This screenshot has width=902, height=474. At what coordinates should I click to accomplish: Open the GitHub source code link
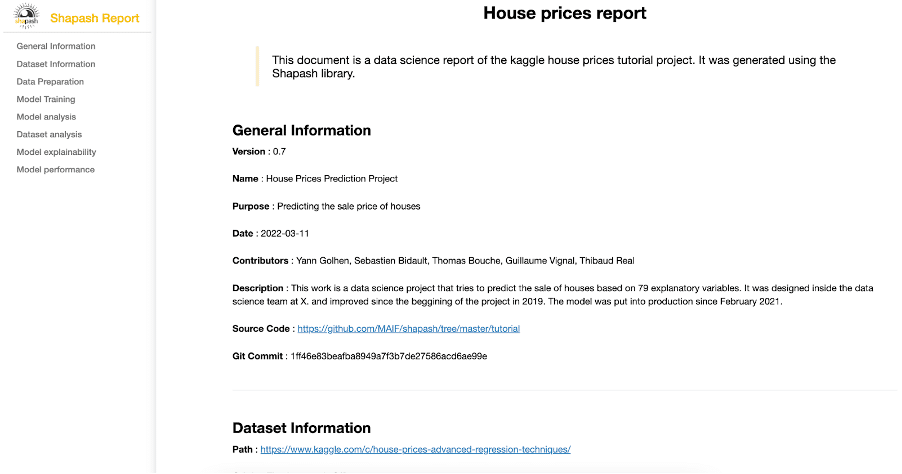point(408,328)
